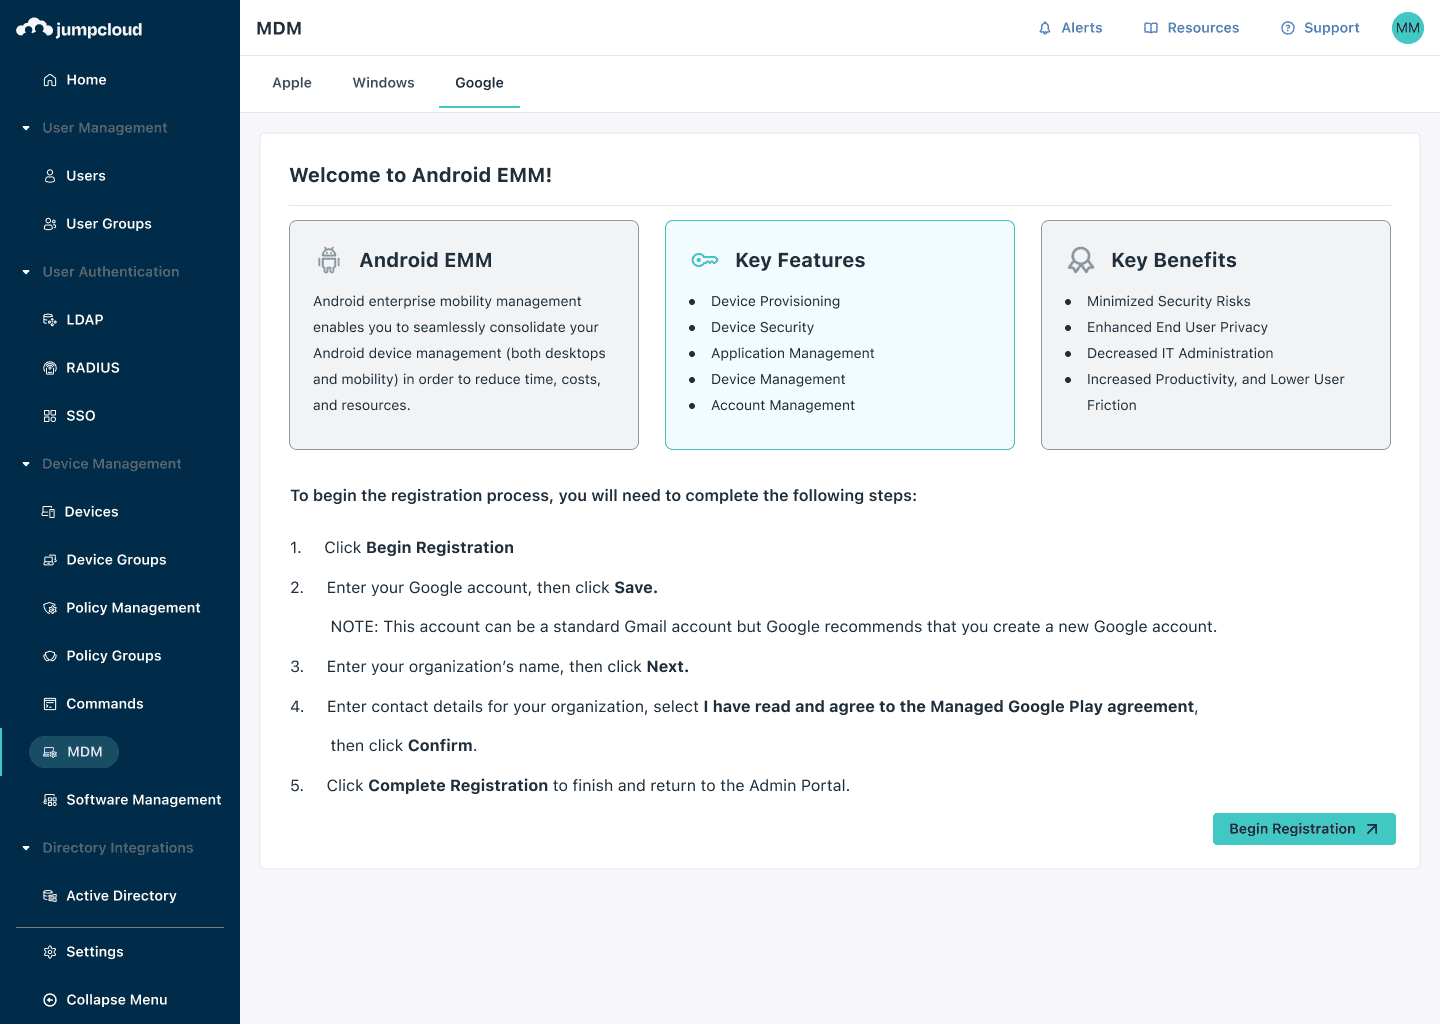Click the Account Management bullet text
This screenshot has height=1024, width=1440.
[x=783, y=405]
